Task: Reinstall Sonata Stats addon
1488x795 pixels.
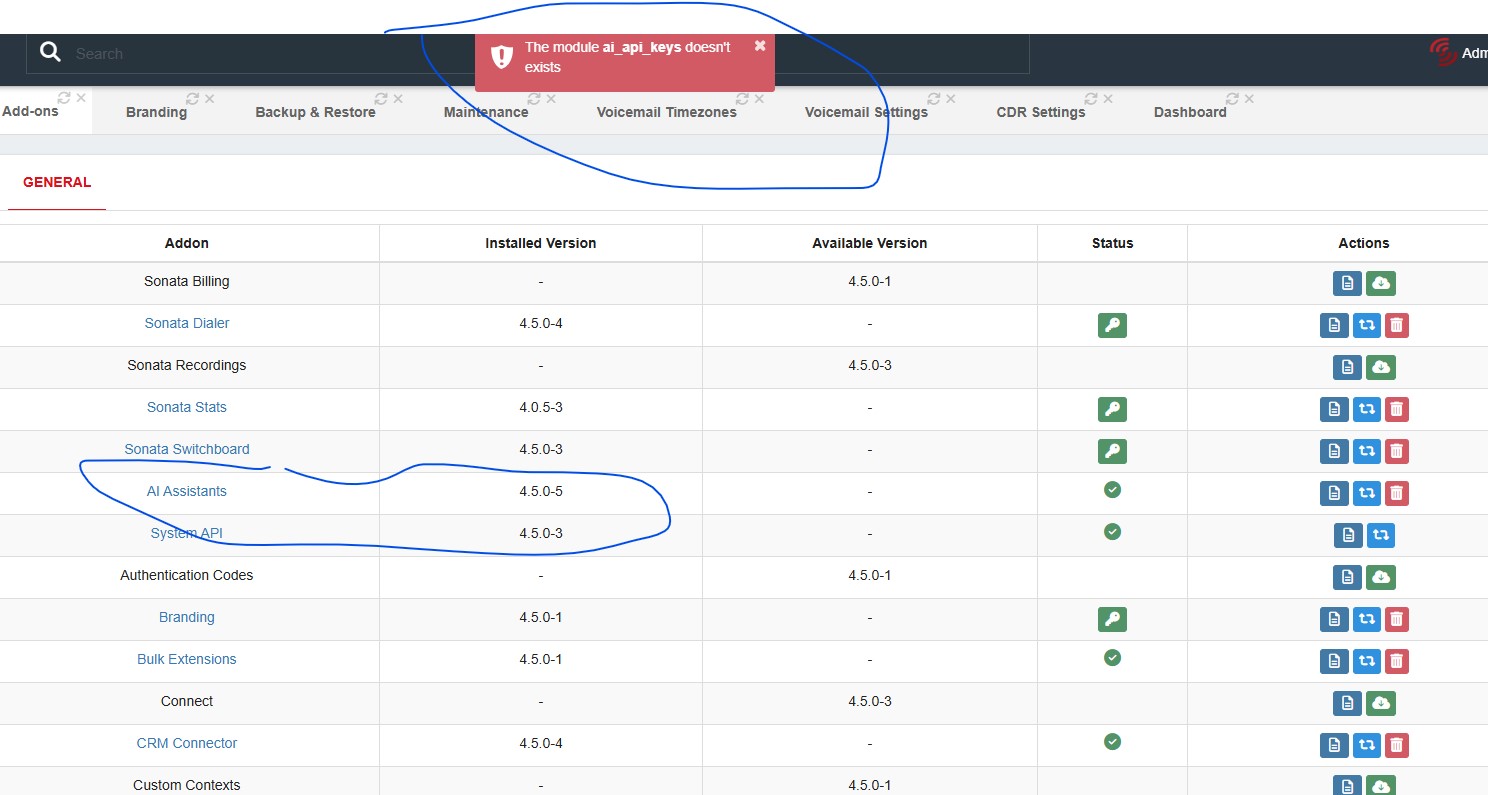Action: click(1365, 409)
